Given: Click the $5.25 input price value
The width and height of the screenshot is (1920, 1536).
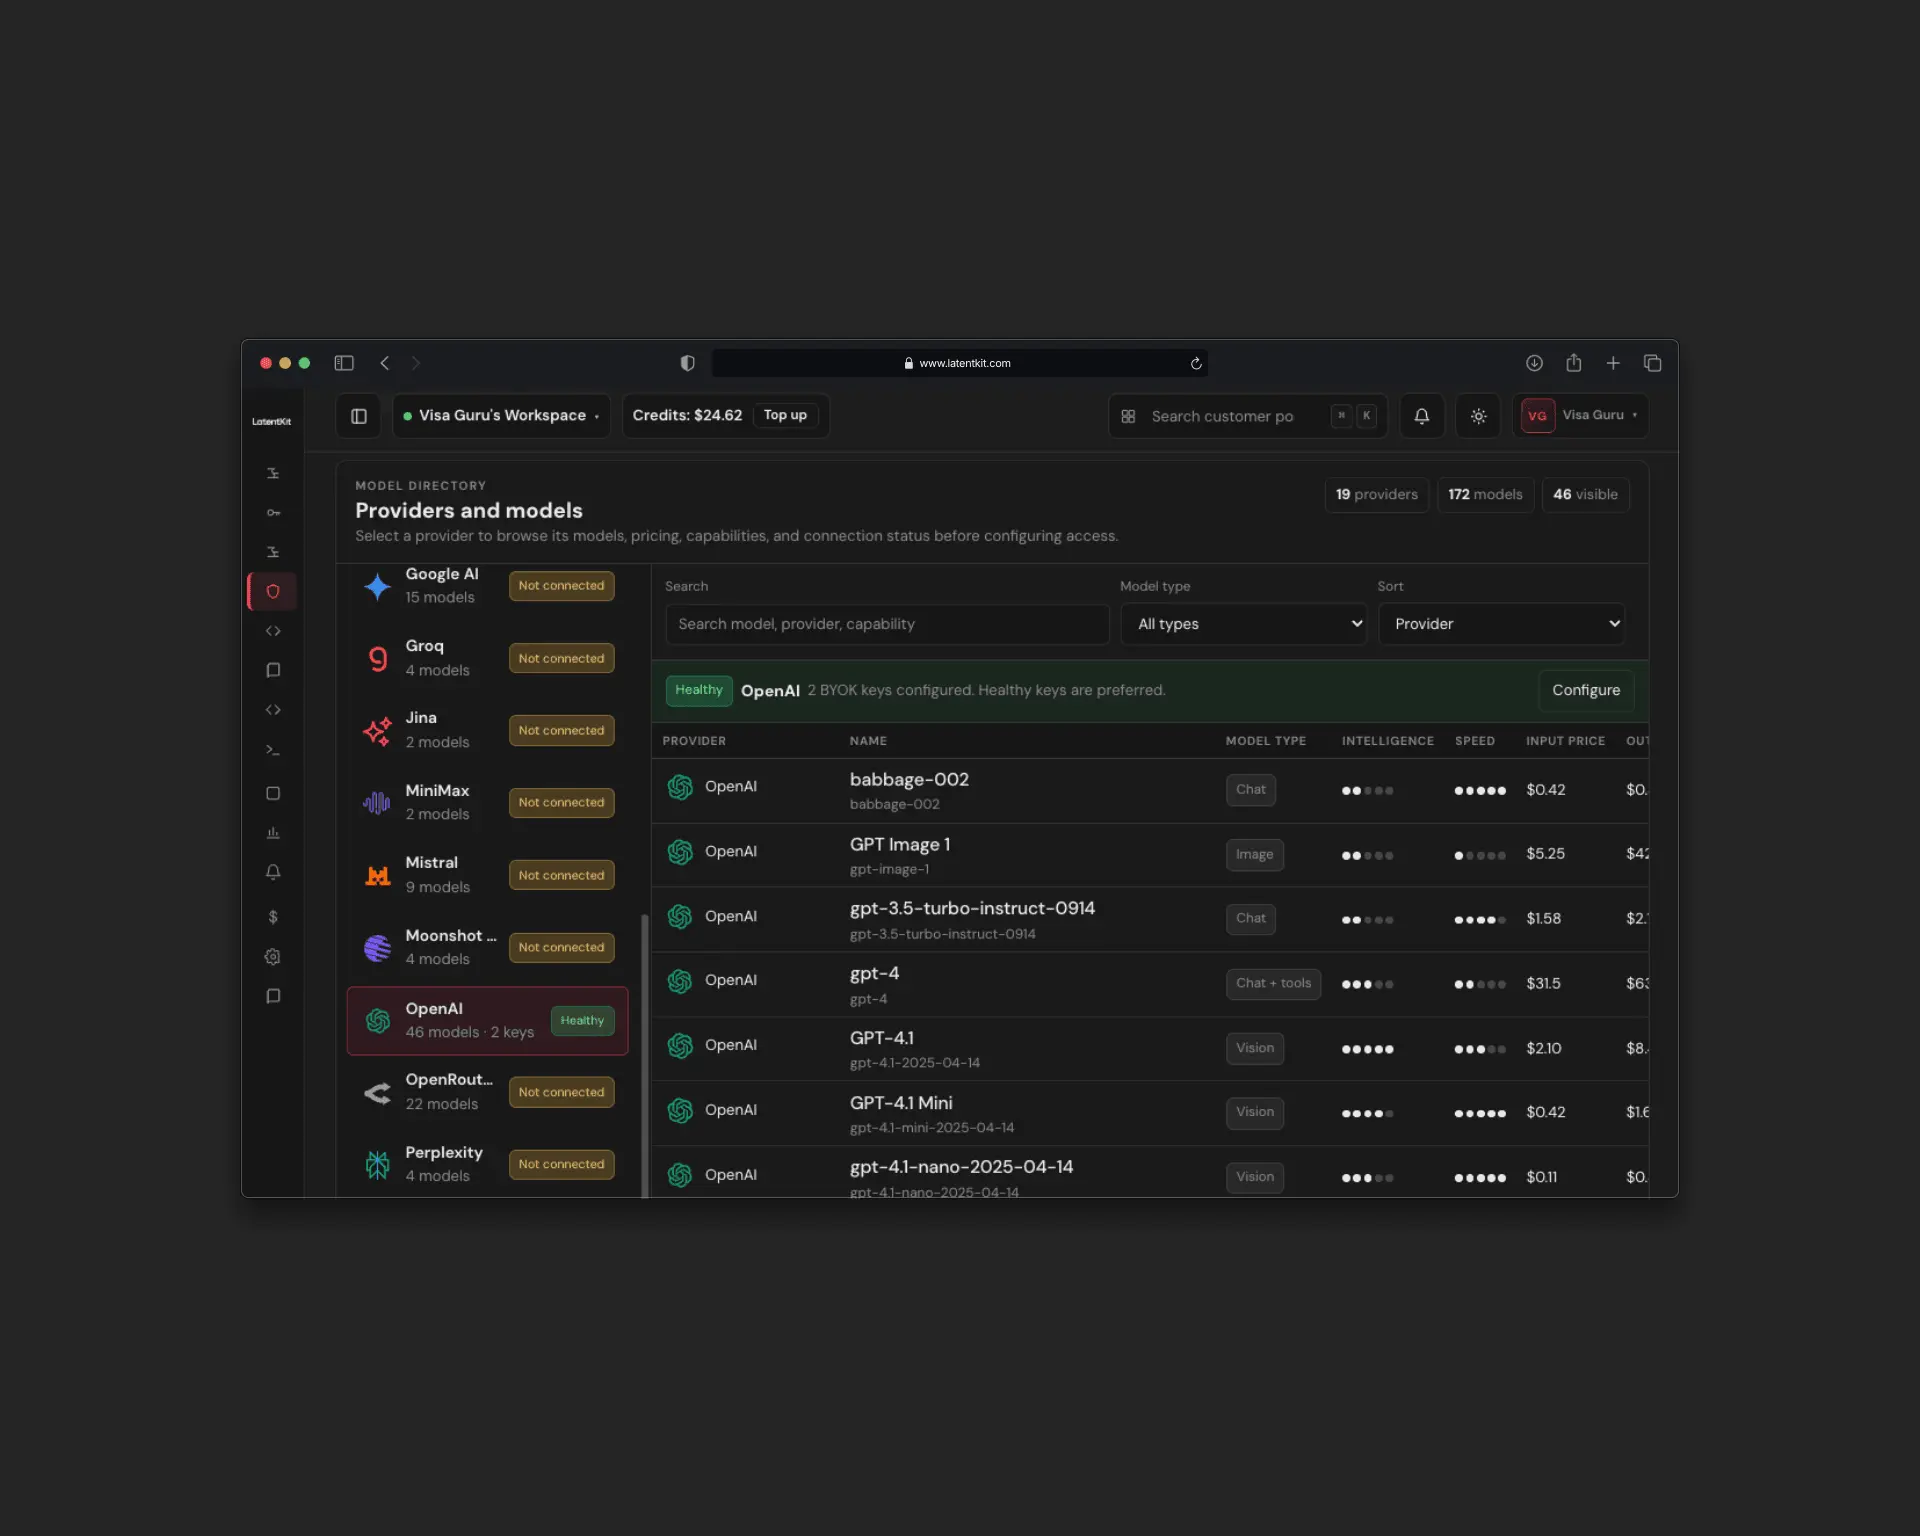Looking at the screenshot, I should pos(1545,854).
